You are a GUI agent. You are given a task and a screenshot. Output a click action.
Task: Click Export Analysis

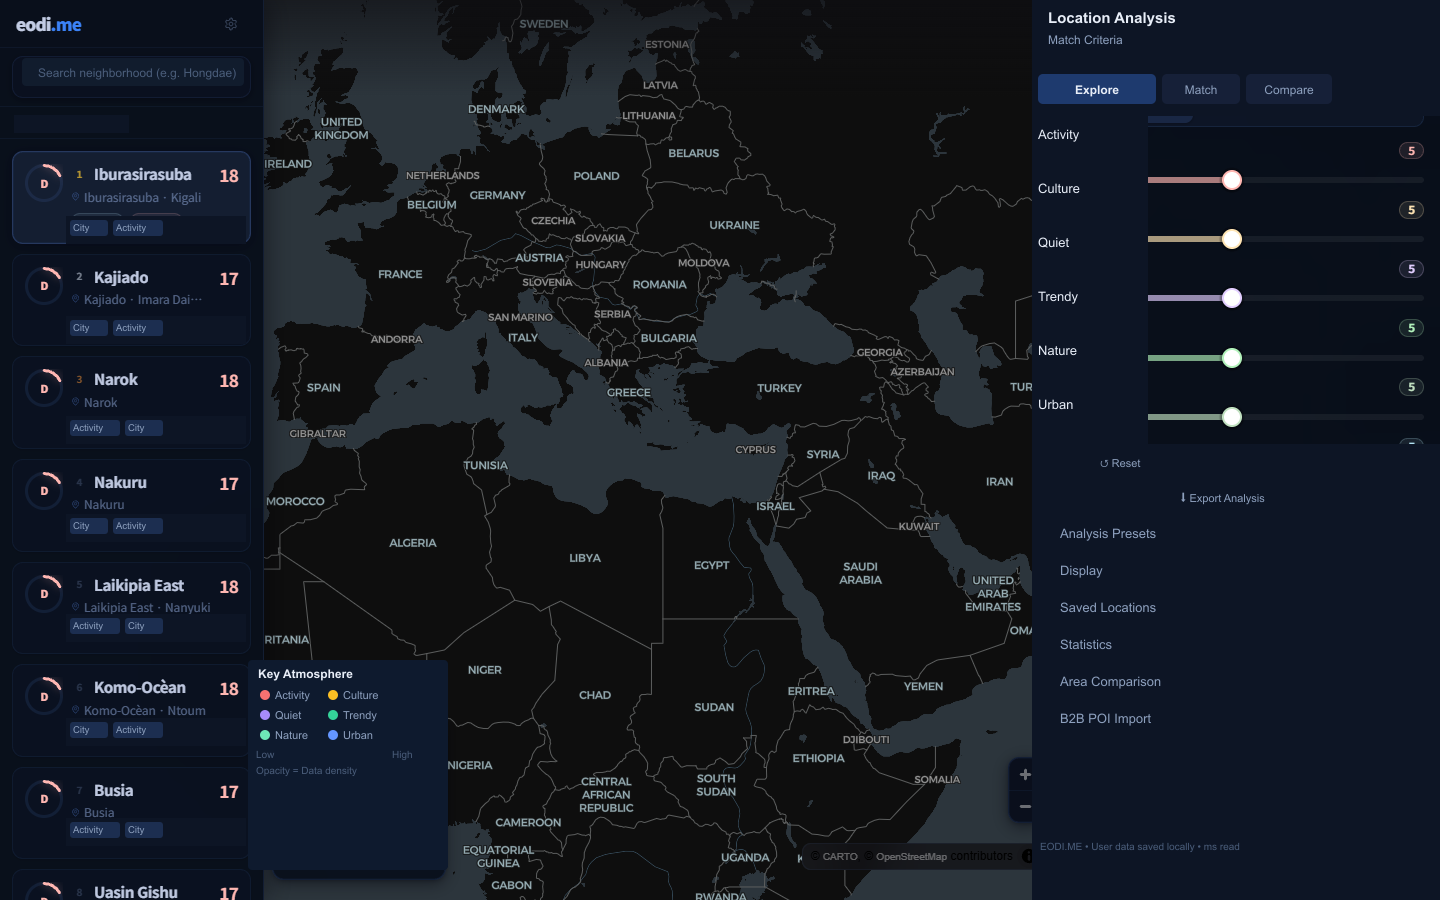[1222, 498]
